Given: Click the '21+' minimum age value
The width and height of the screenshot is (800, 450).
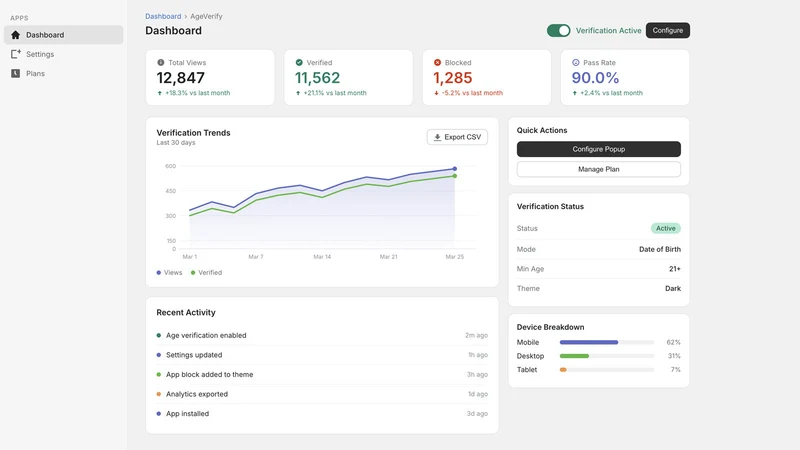Looking at the screenshot, I should (x=674, y=269).
